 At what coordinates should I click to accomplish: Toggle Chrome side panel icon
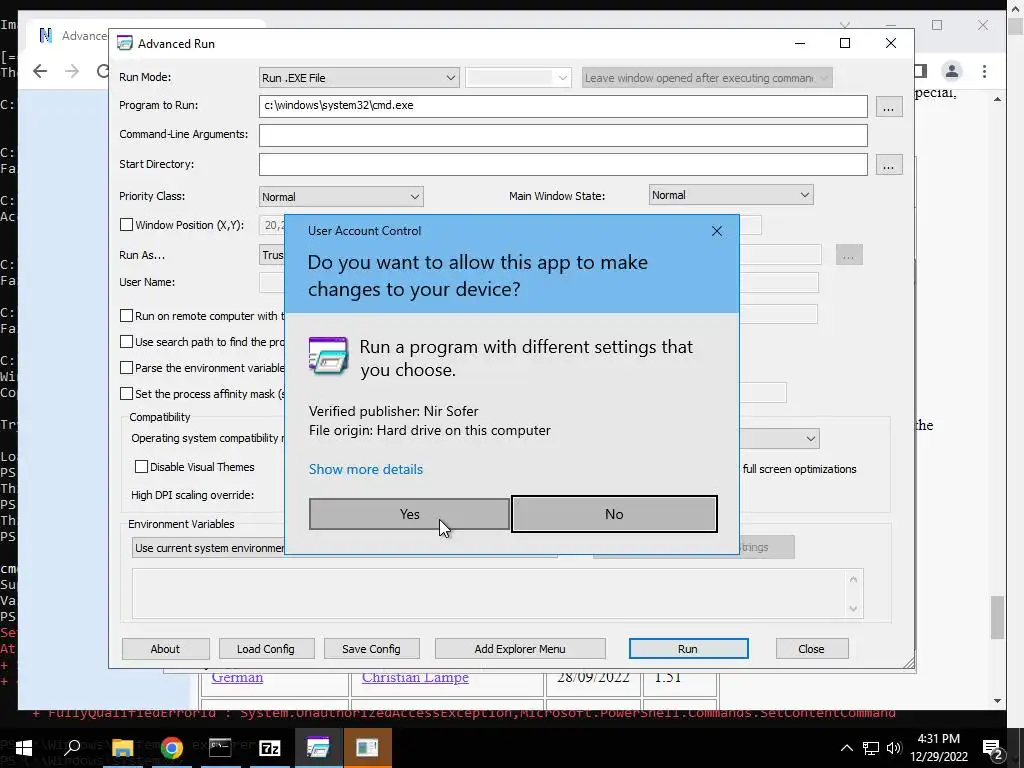[921, 71]
